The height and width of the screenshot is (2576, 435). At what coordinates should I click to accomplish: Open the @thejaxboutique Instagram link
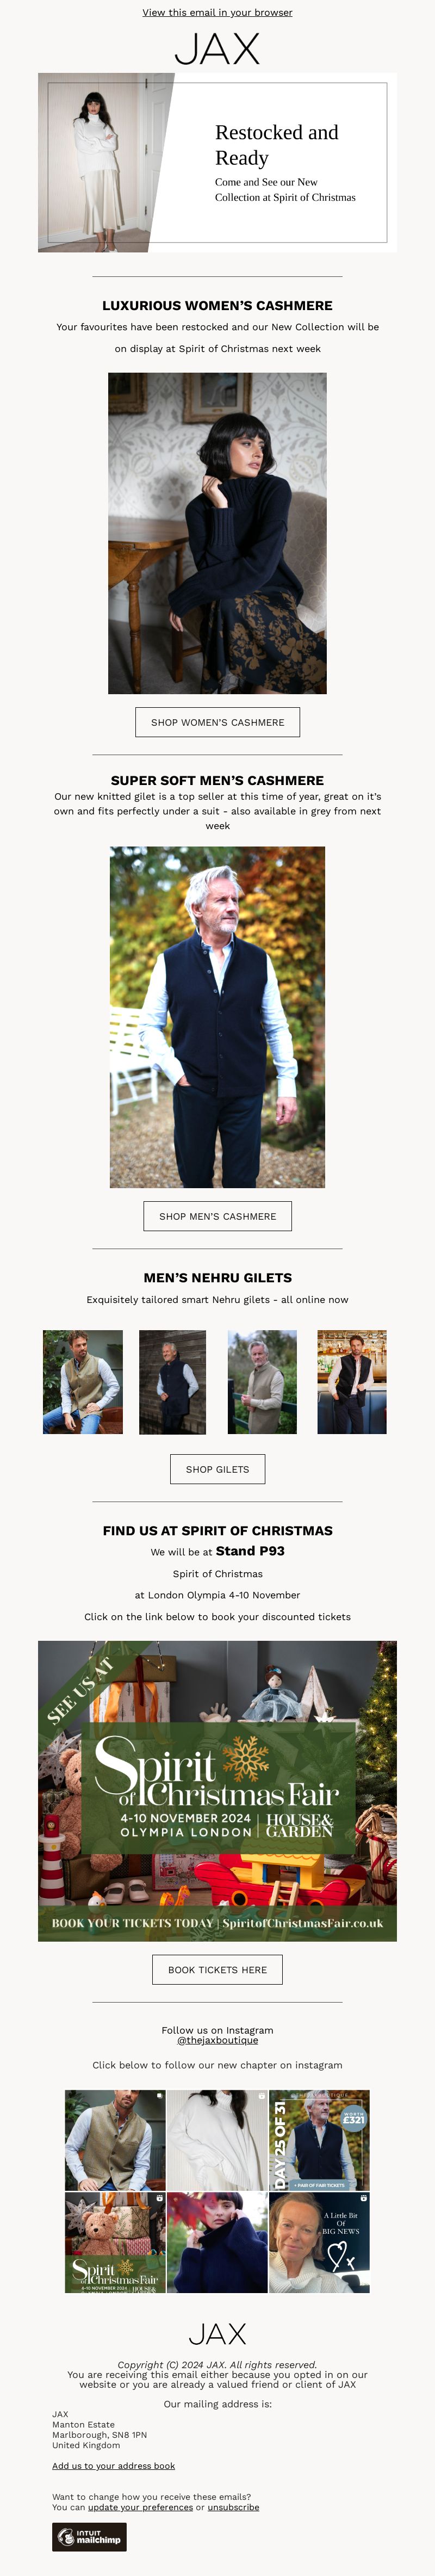[217, 2040]
